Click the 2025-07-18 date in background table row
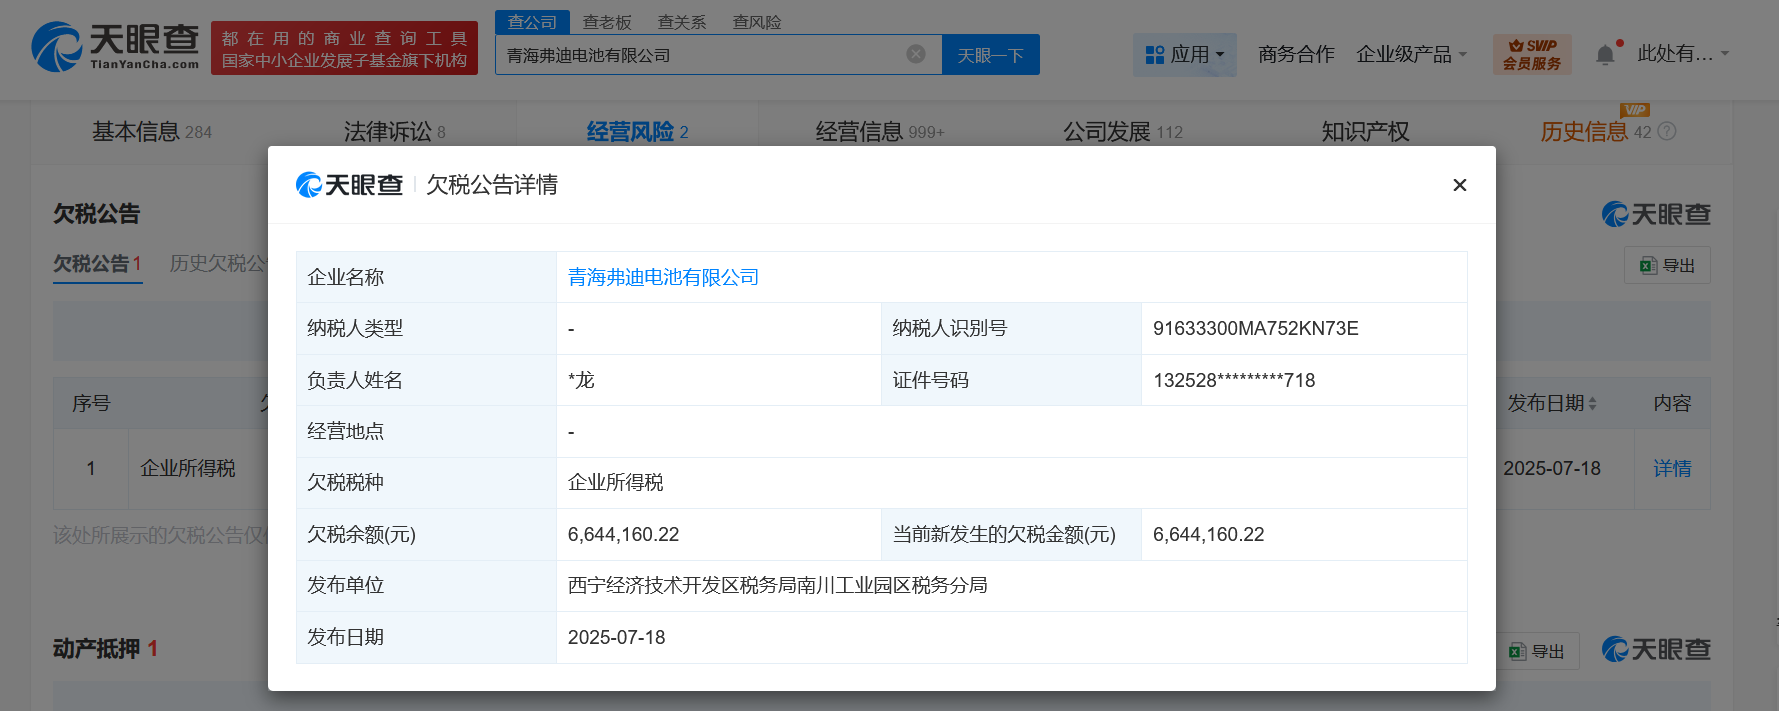1779x711 pixels. [x=1552, y=468]
